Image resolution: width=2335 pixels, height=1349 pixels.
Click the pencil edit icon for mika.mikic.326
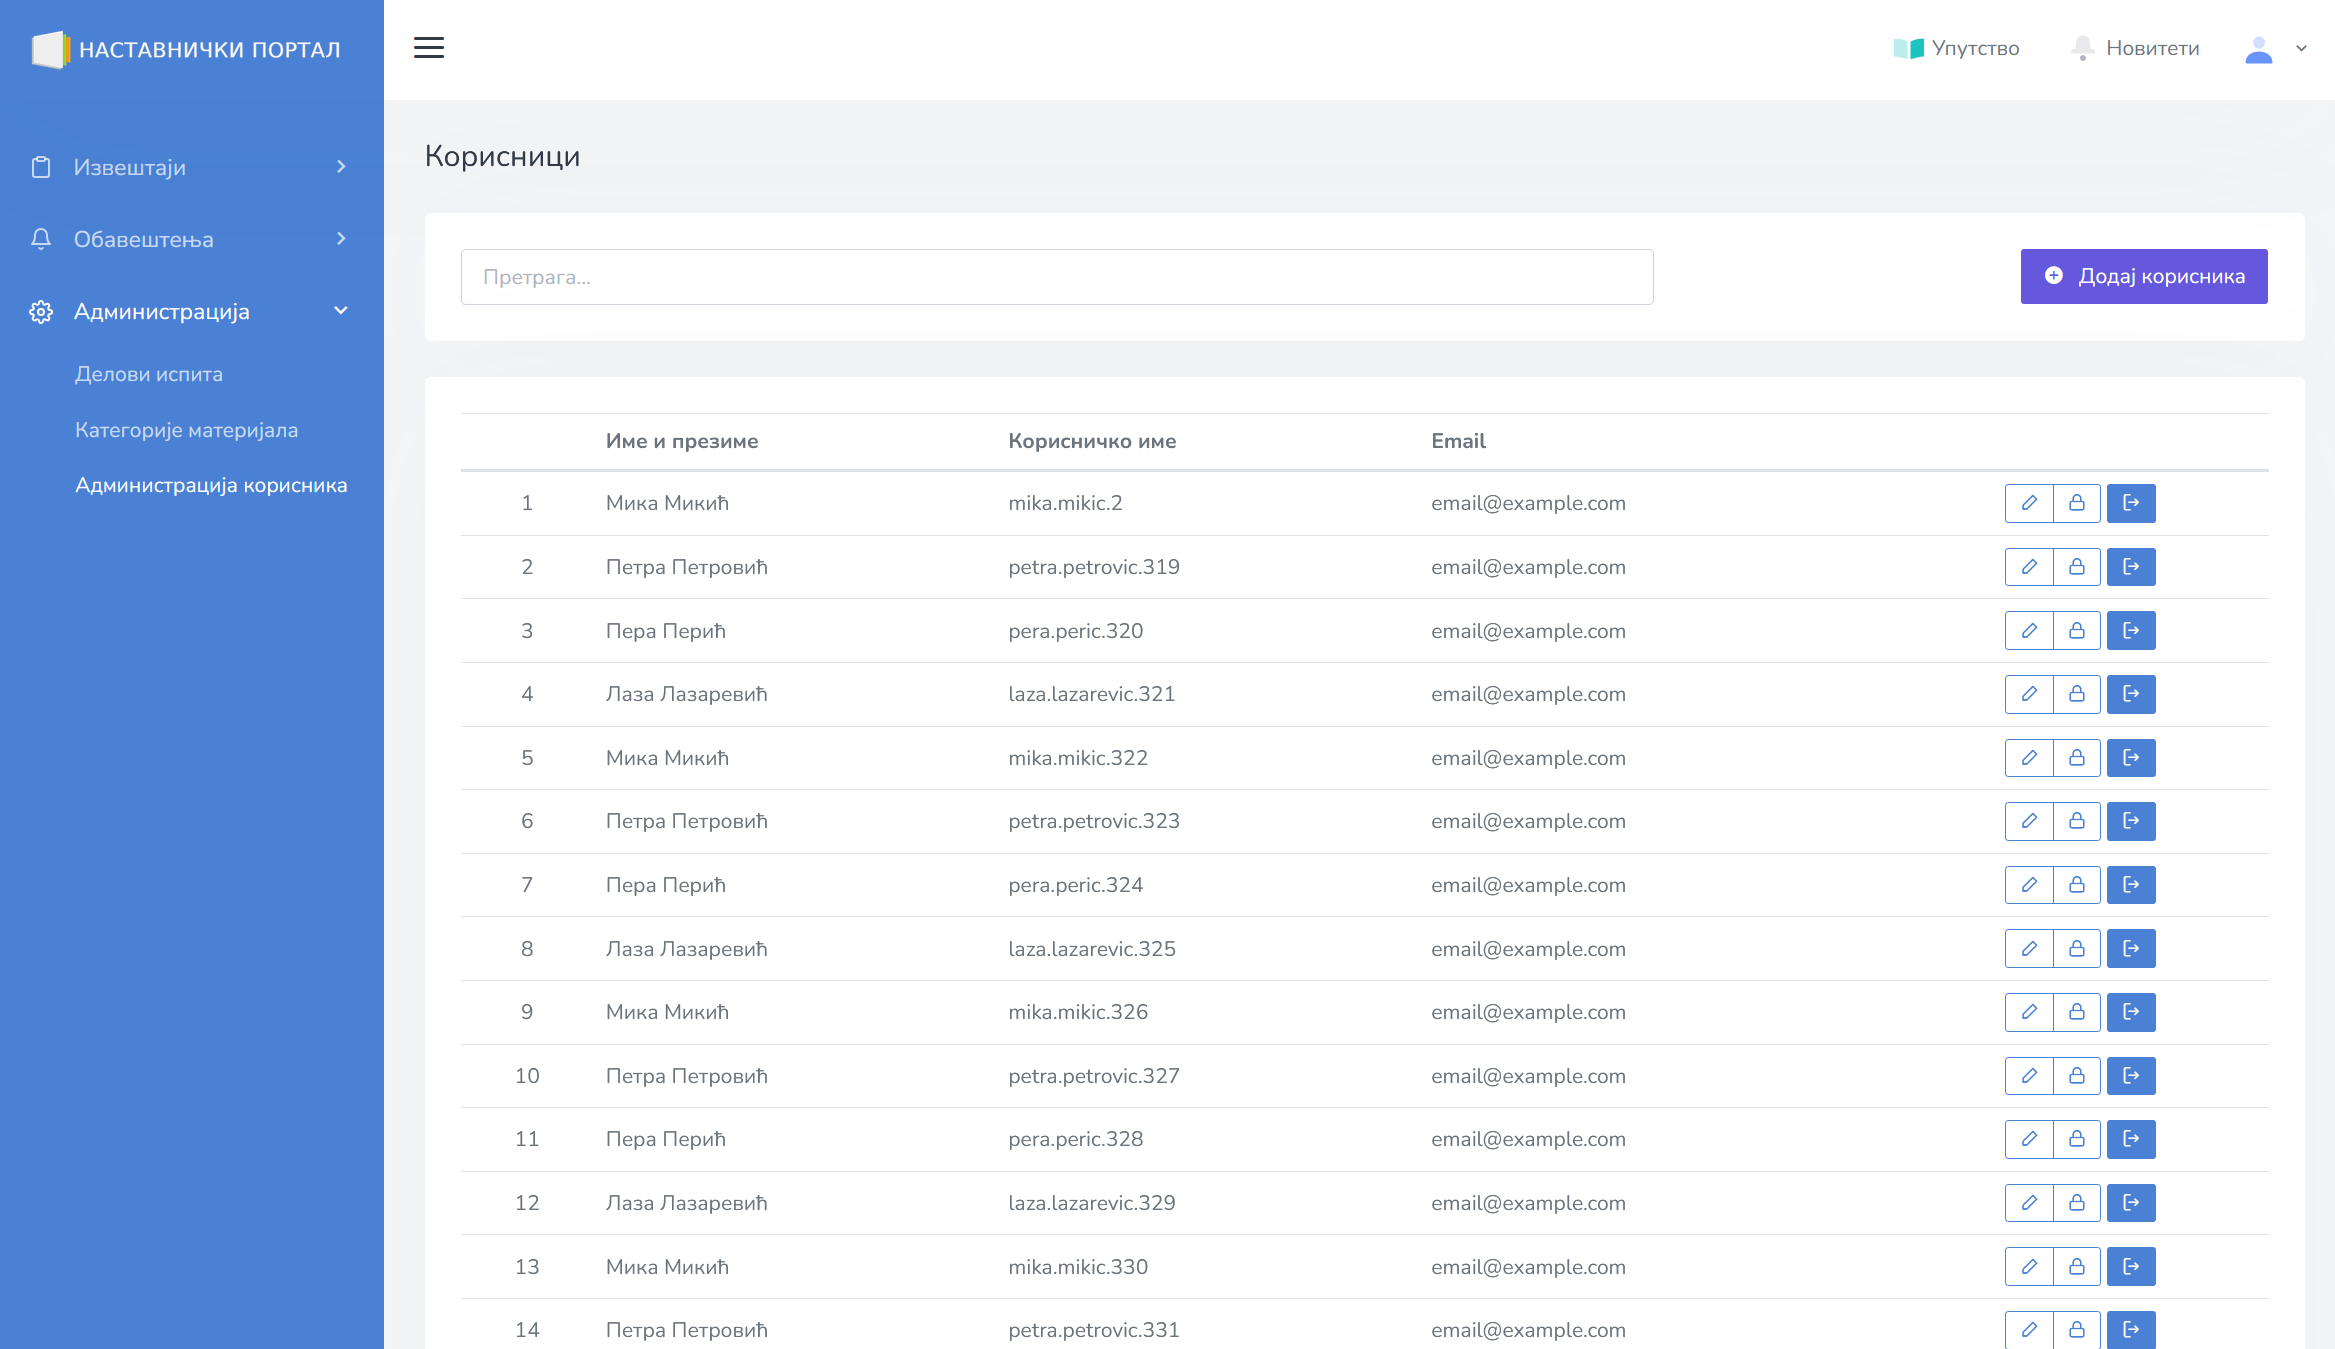(x=2028, y=1012)
